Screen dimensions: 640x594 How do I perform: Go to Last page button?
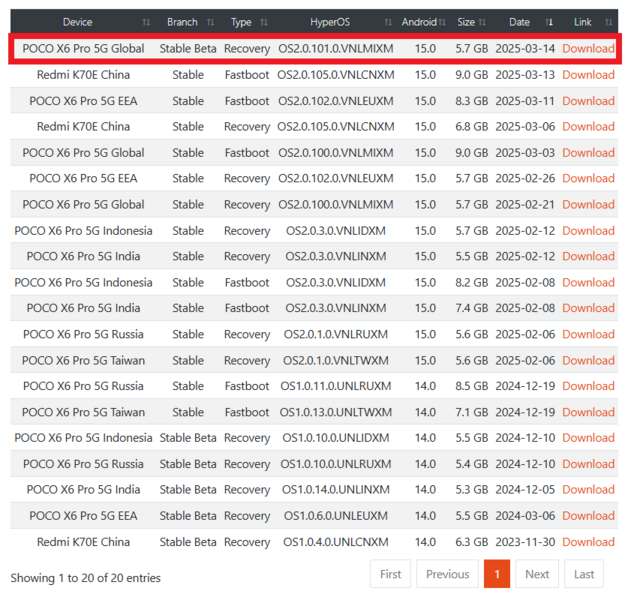click(584, 574)
